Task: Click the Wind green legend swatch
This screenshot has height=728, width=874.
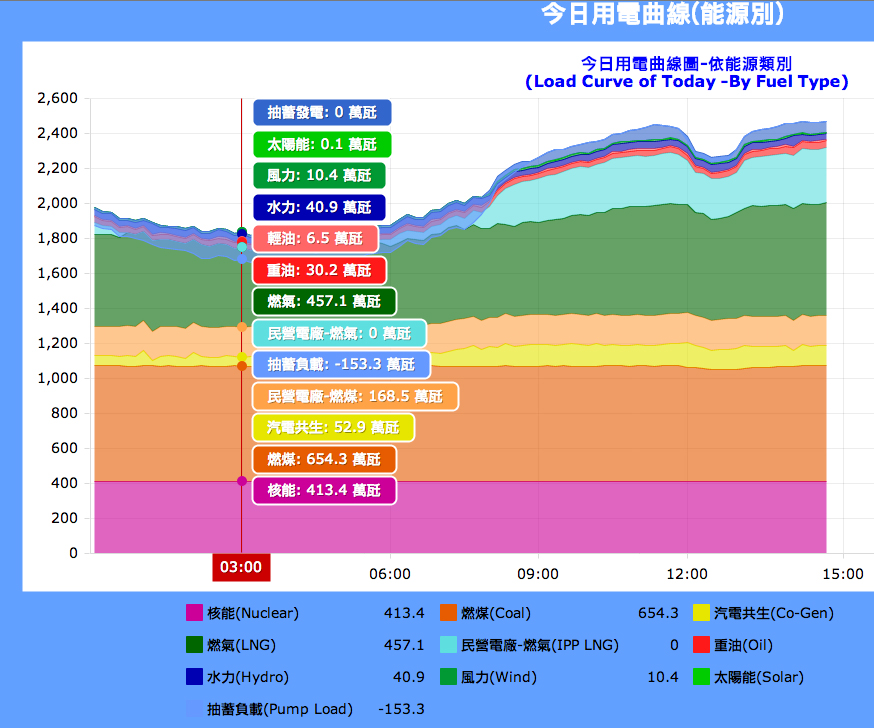Action: (x=448, y=676)
